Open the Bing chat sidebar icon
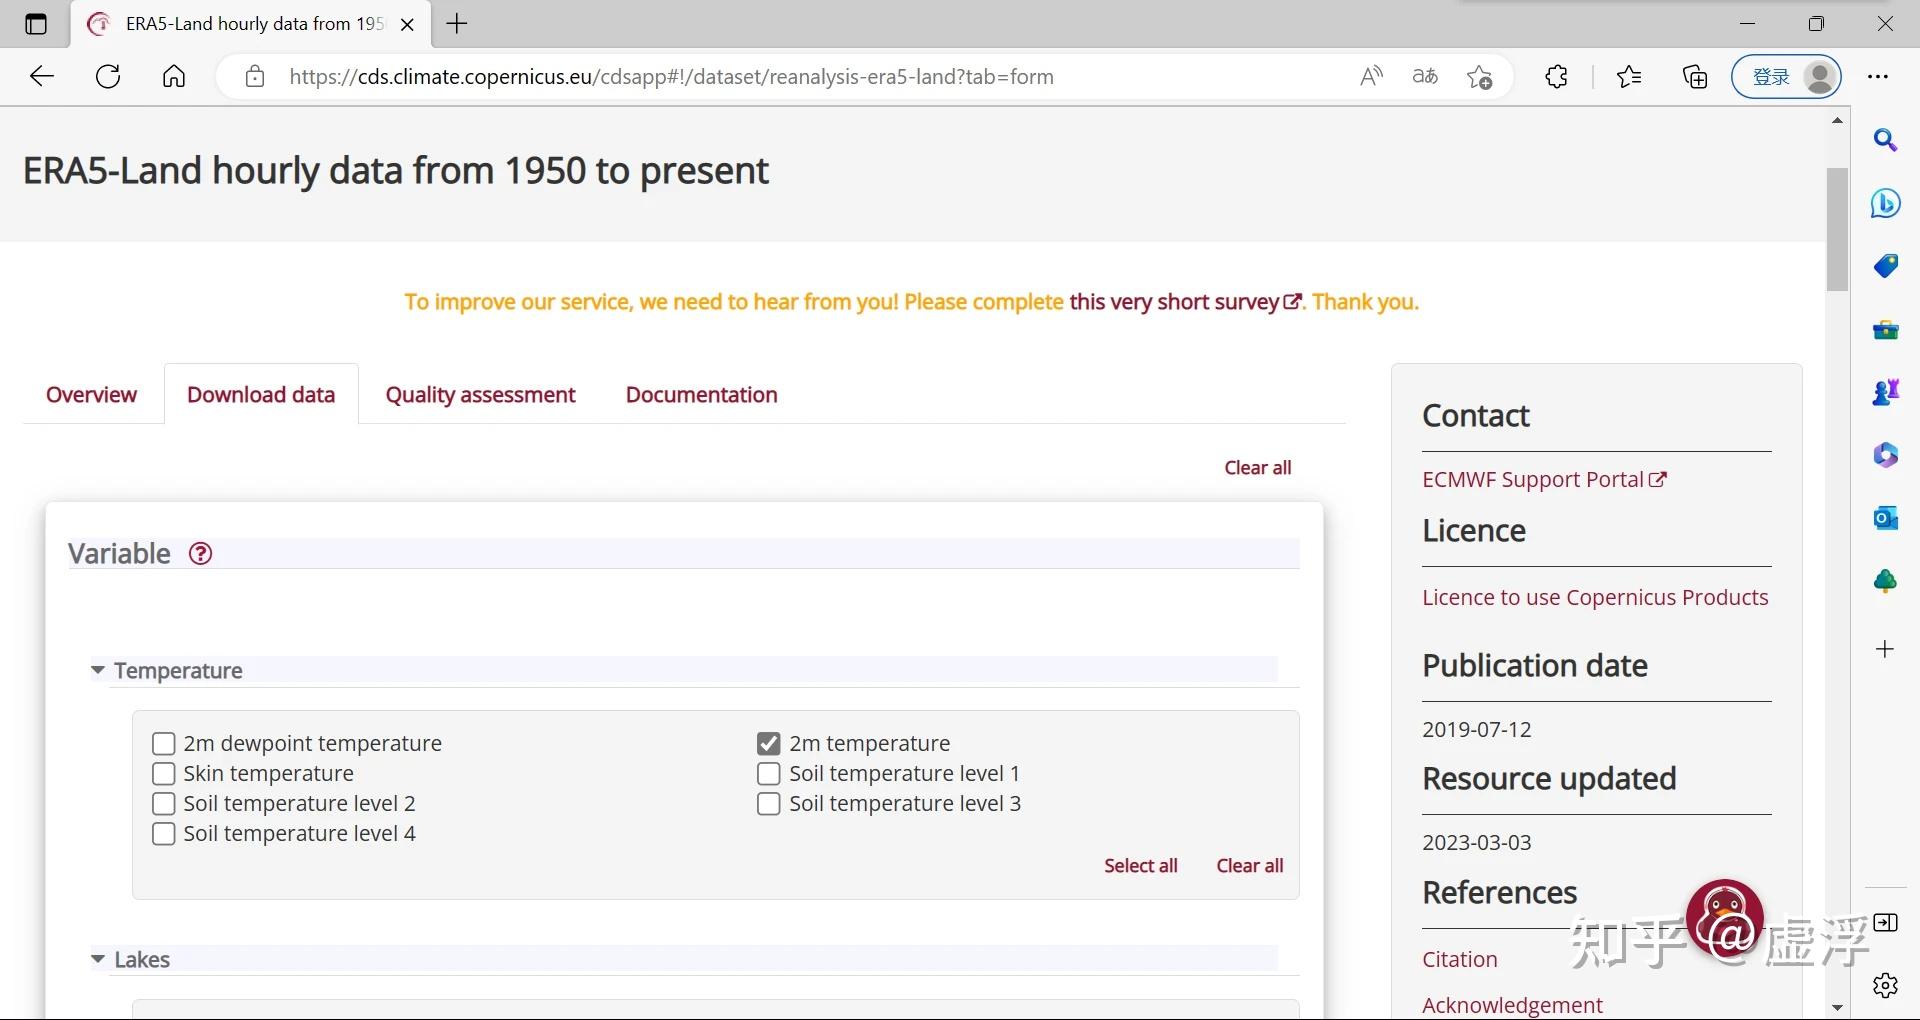This screenshot has height=1020, width=1920. pos(1885,204)
